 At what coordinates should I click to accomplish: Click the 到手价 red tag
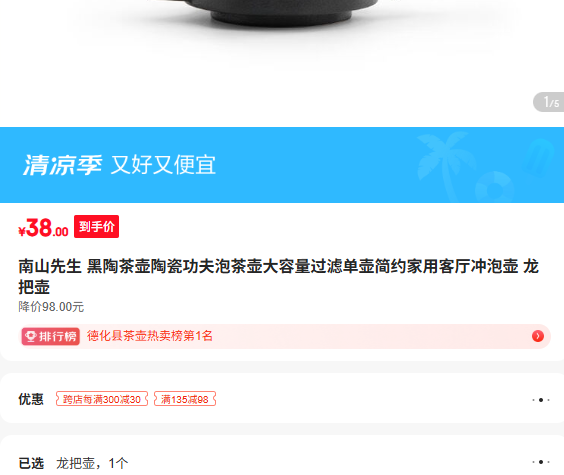pyautogui.click(x=96, y=227)
